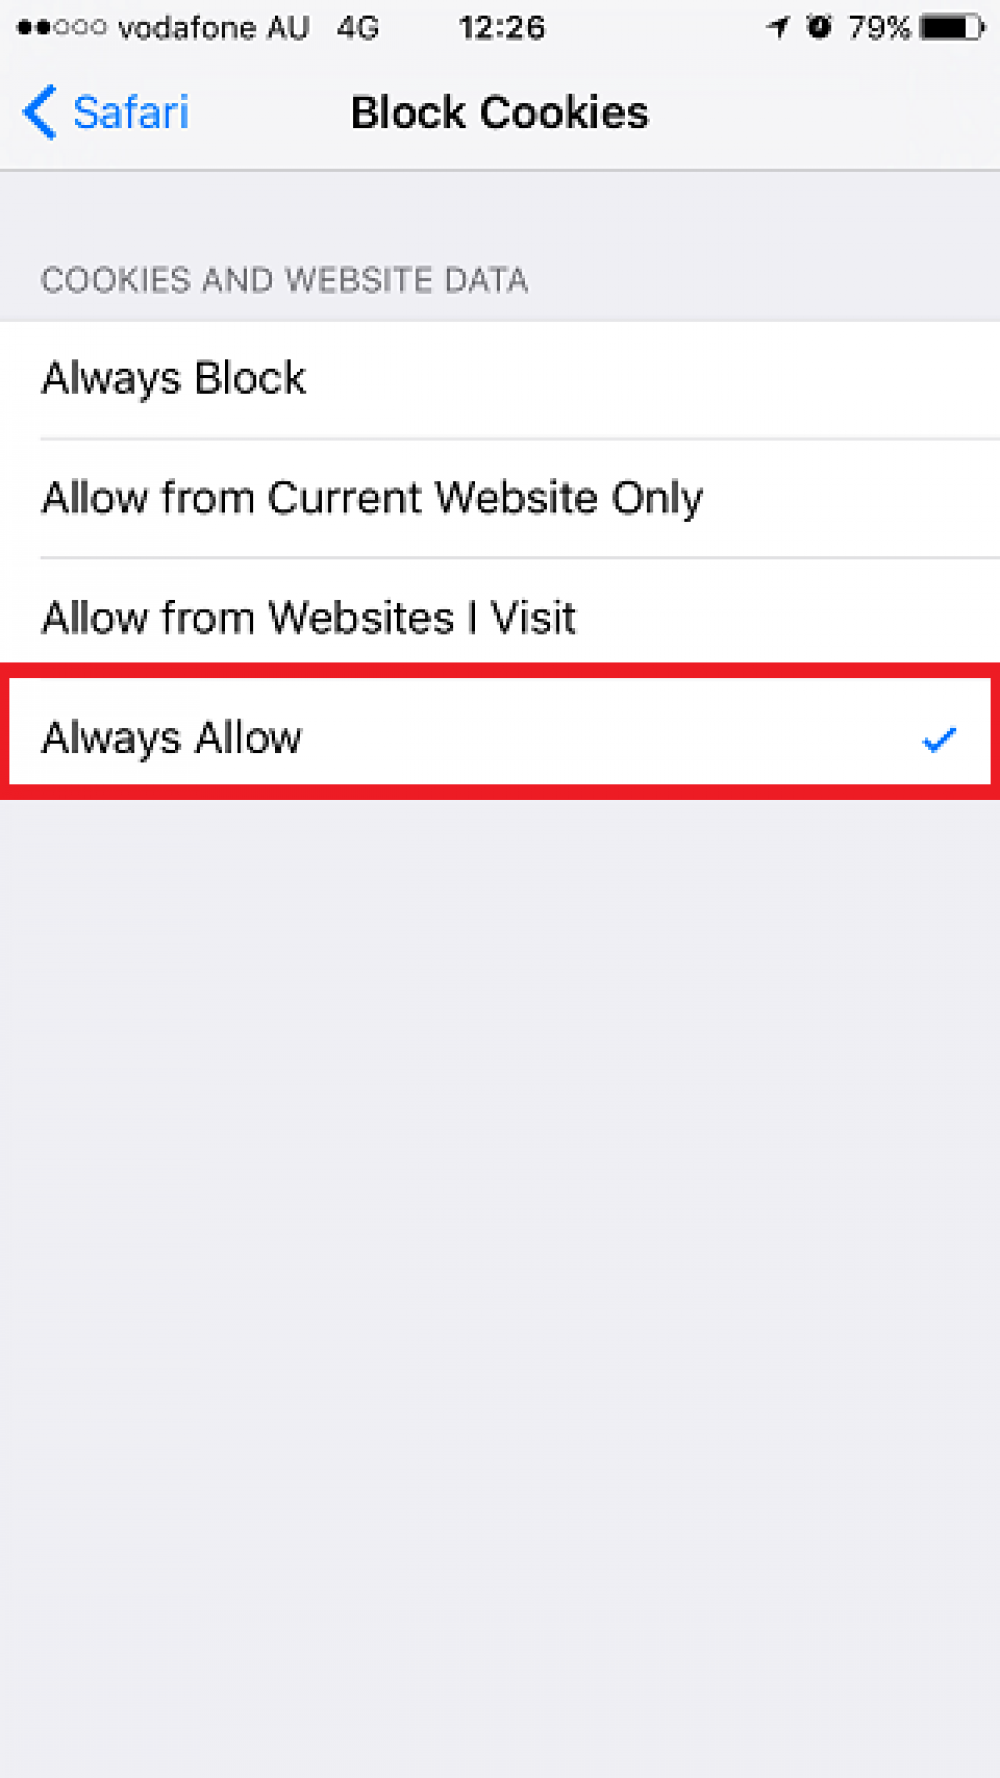The image size is (1000, 1778).
Task: Tap the 79% battery percentage
Action: [879, 27]
